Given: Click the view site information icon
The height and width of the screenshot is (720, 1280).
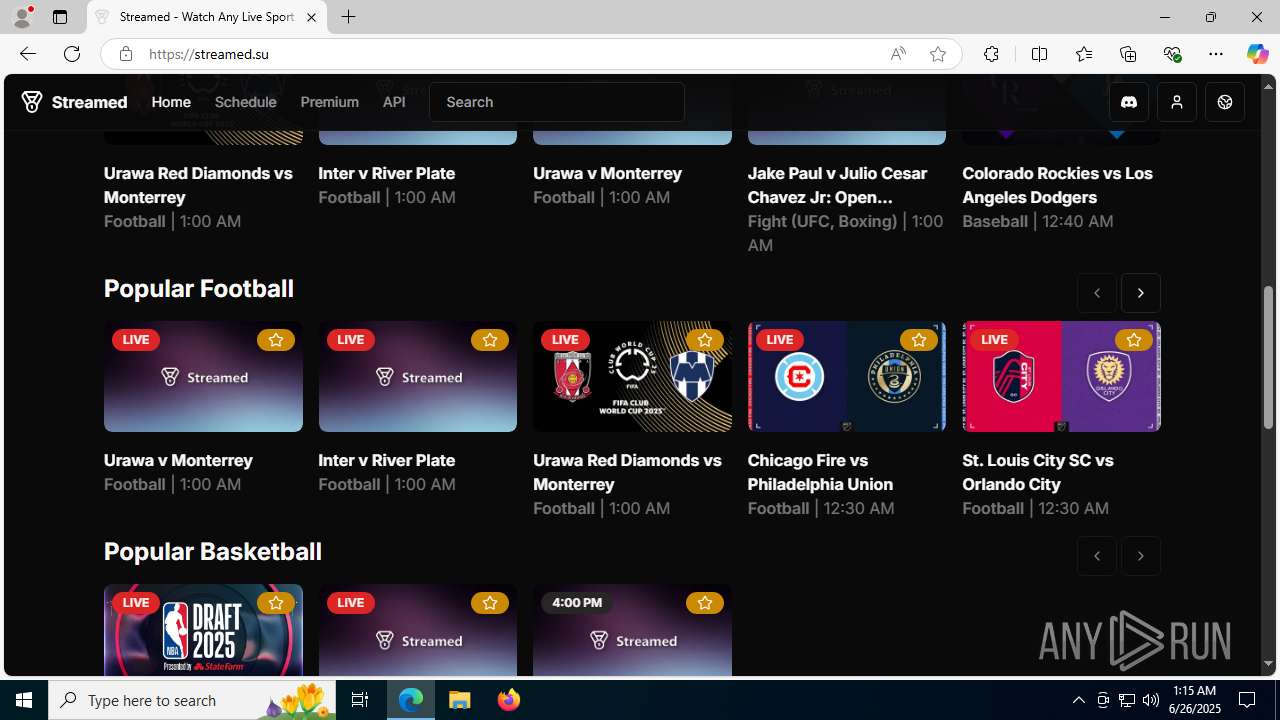Looking at the screenshot, I should [125, 54].
